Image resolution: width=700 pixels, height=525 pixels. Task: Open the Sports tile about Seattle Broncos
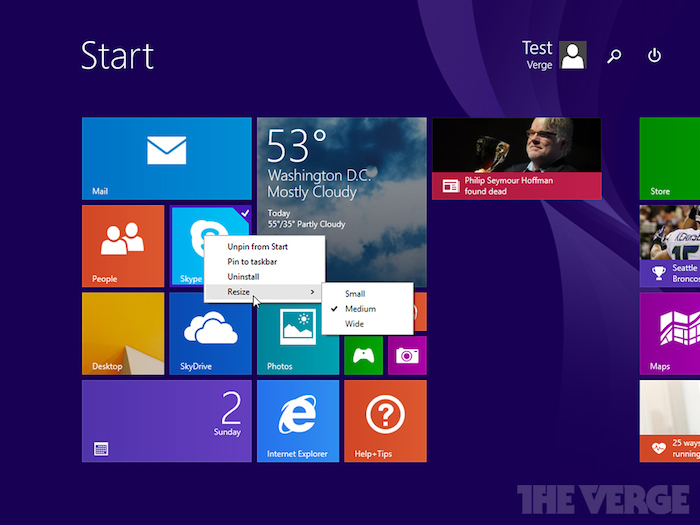click(x=669, y=246)
